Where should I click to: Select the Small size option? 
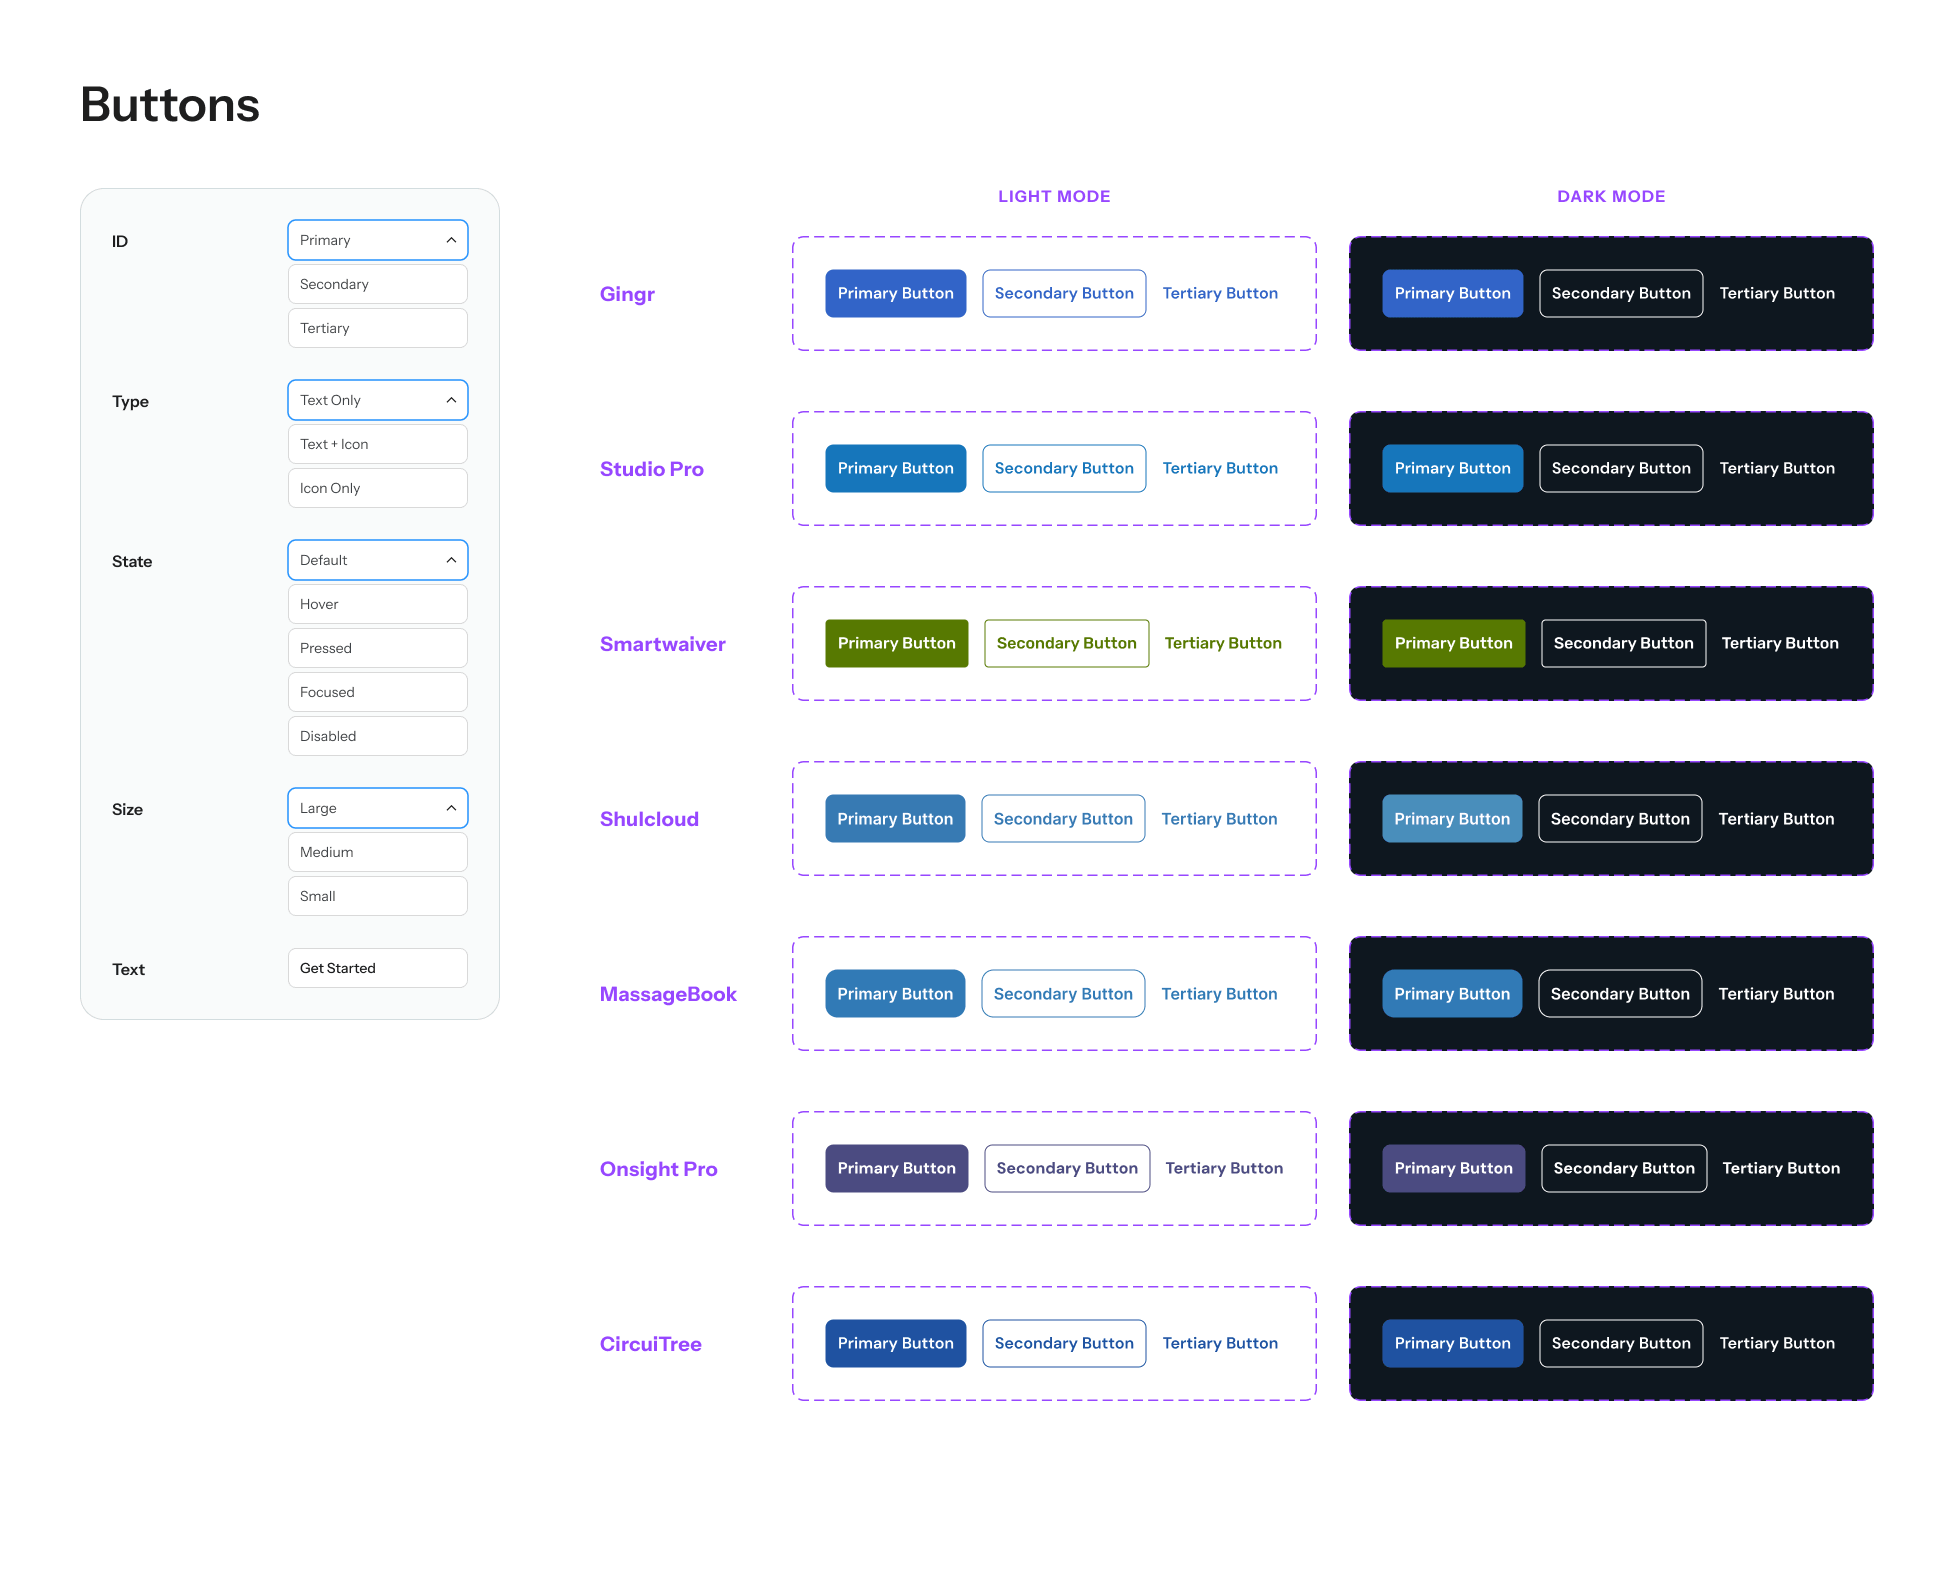[x=378, y=896]
